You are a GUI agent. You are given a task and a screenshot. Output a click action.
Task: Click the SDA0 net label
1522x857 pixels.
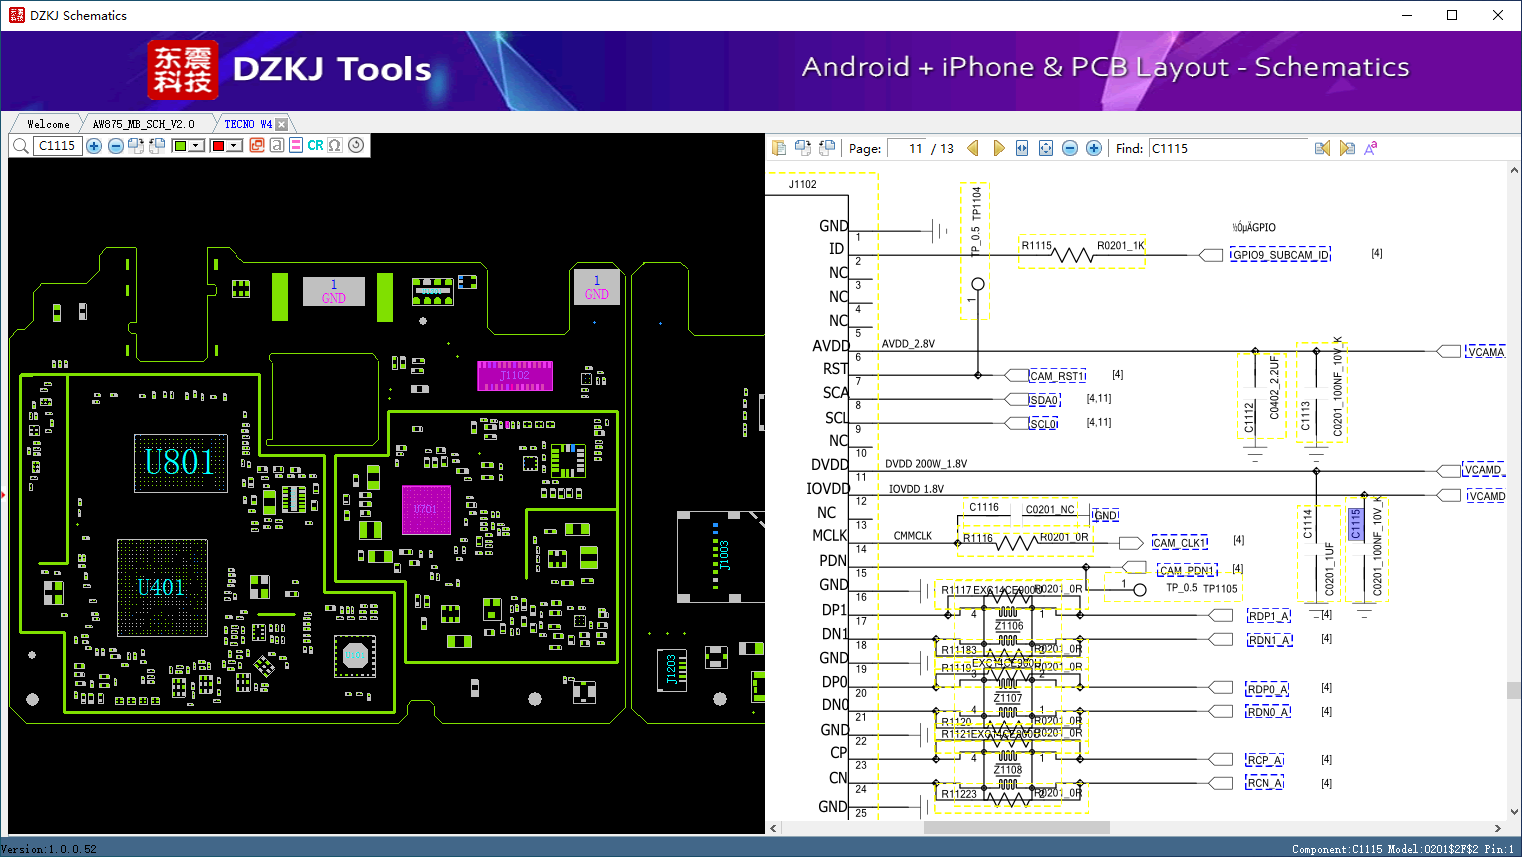point(1043,400)
